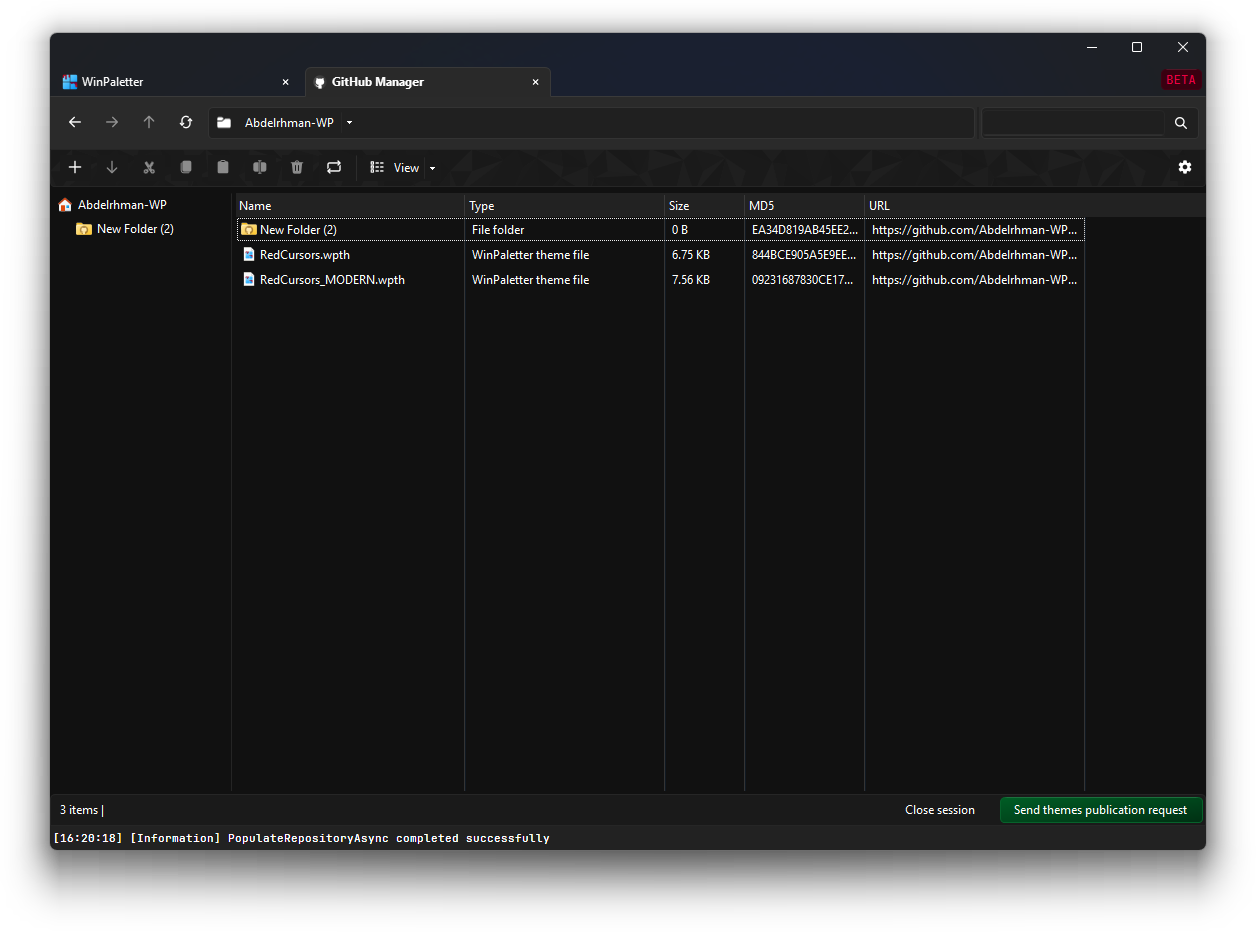Select New Folder (2) in the tree
This screenshot has height=932, width=1256.
pyautogui.click(x=135, y=229)
